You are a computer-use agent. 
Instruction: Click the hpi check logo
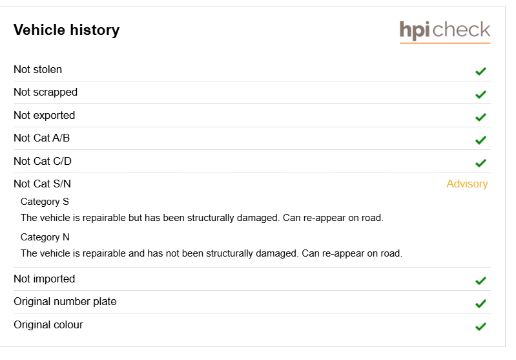[445, 32]
